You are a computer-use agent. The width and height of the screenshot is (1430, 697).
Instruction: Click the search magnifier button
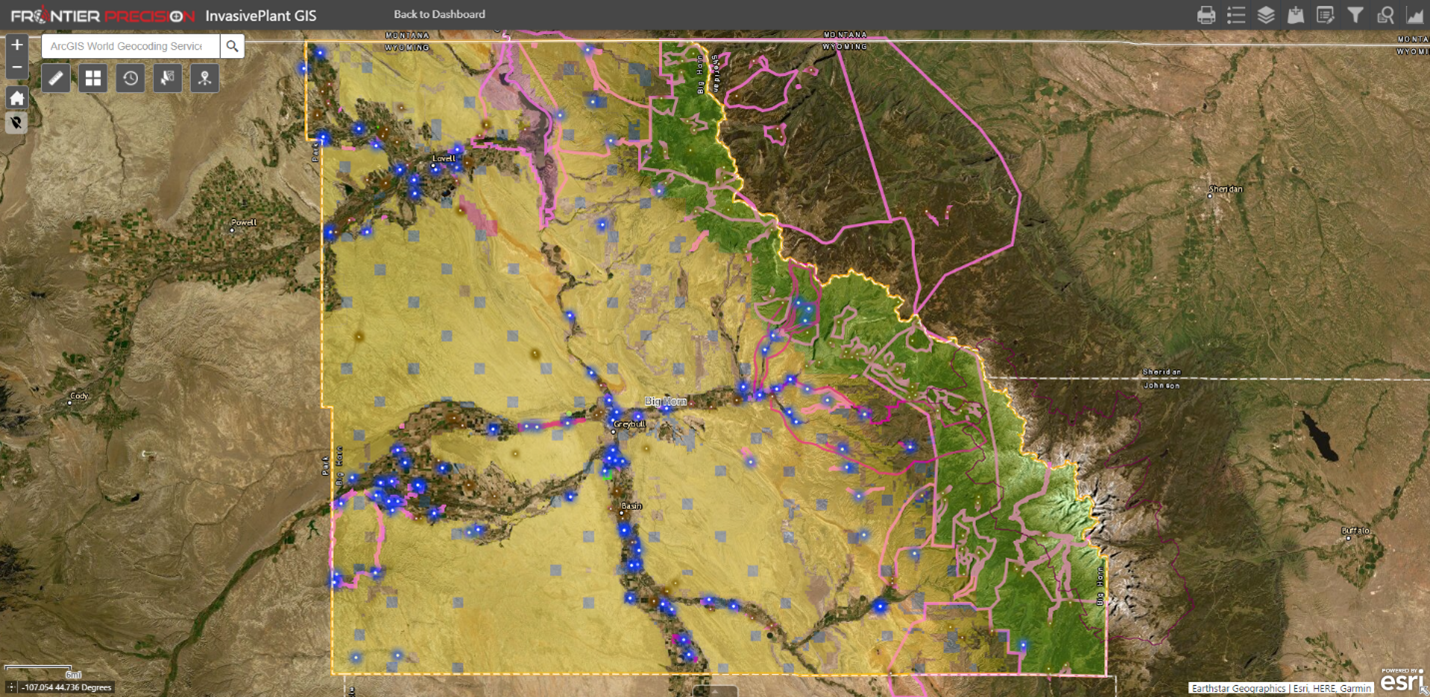click(232, 46)
